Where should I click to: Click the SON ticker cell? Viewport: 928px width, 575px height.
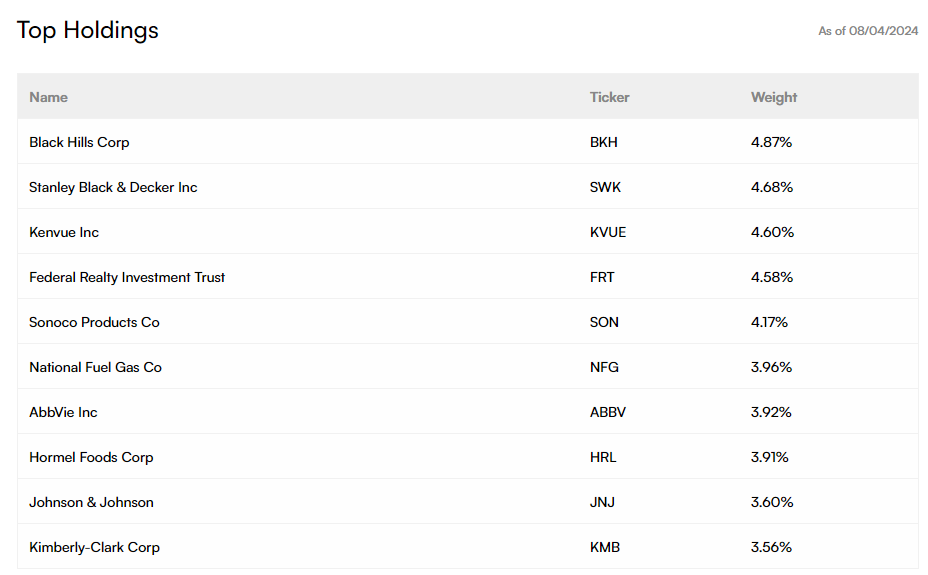point(604,322)
